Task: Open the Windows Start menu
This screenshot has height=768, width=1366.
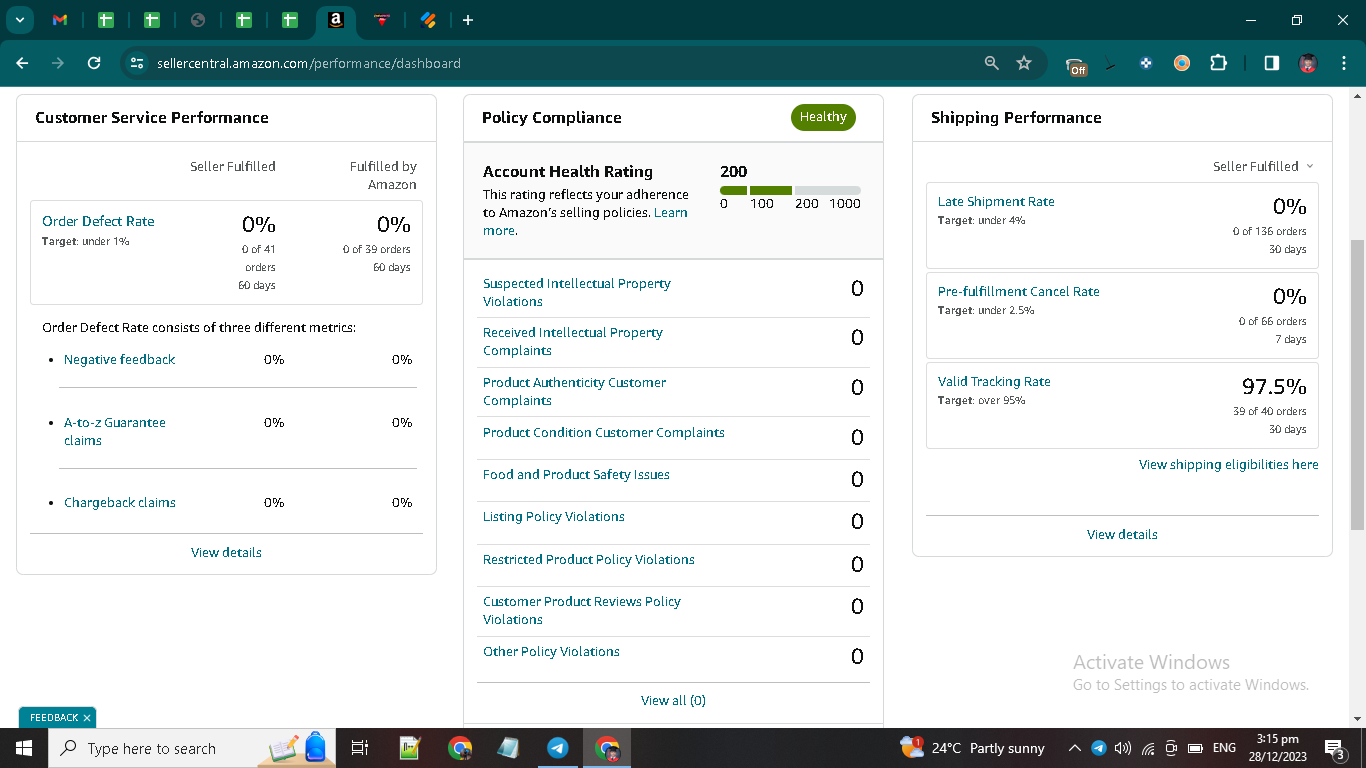Action: [x=24, y=748]
